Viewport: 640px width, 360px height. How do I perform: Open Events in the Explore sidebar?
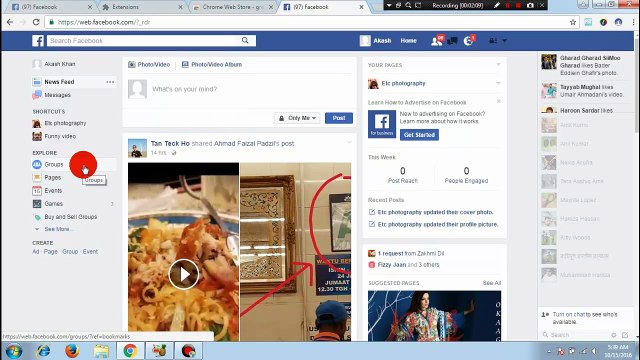53,191
